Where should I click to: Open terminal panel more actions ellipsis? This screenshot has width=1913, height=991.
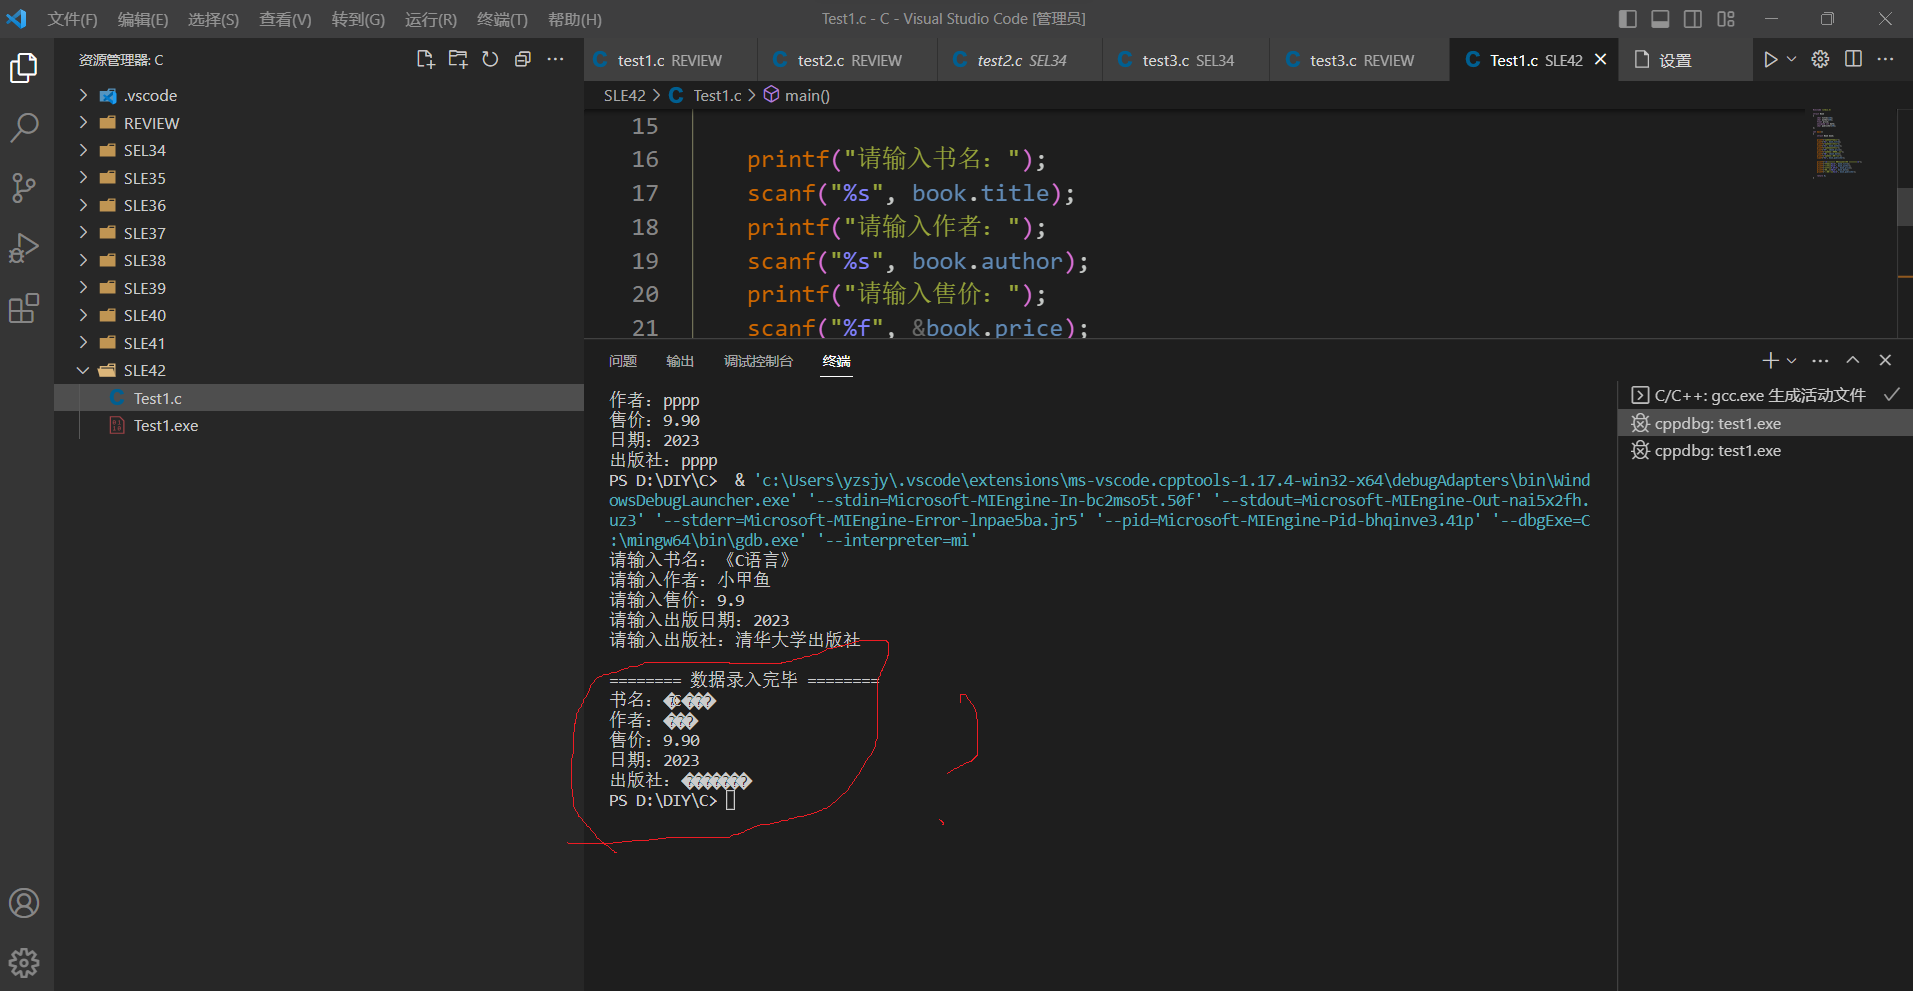[x=1820, y=360]
